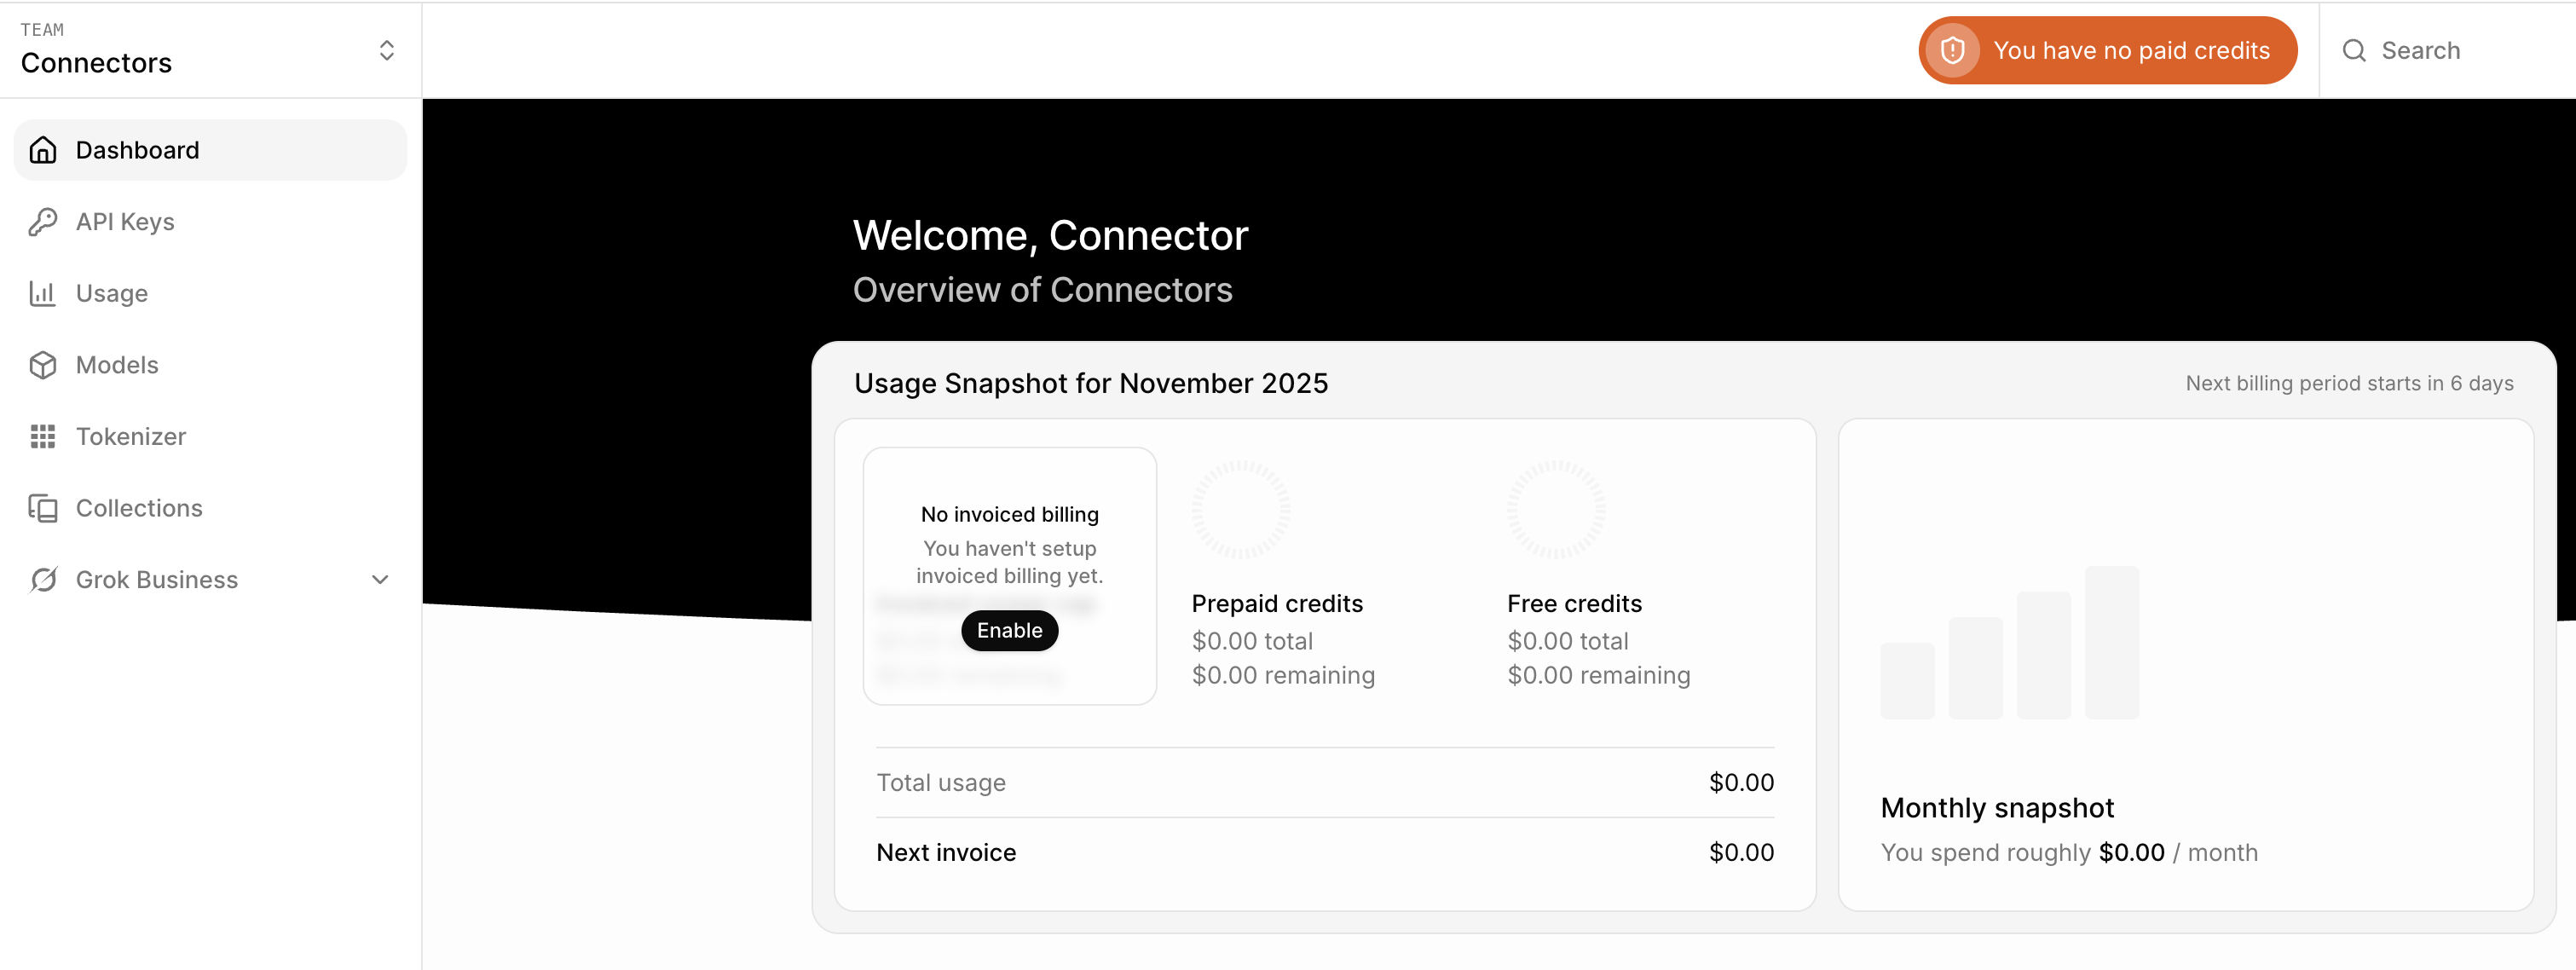
Task: Select the API Keys menu item
Action: 125,221
